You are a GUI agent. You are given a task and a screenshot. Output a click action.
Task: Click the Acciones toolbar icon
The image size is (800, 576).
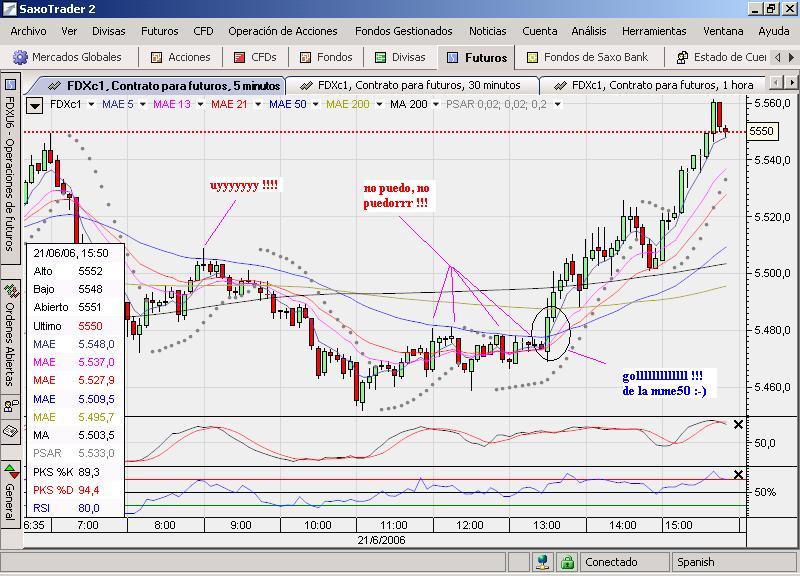[x=156, y=58]
